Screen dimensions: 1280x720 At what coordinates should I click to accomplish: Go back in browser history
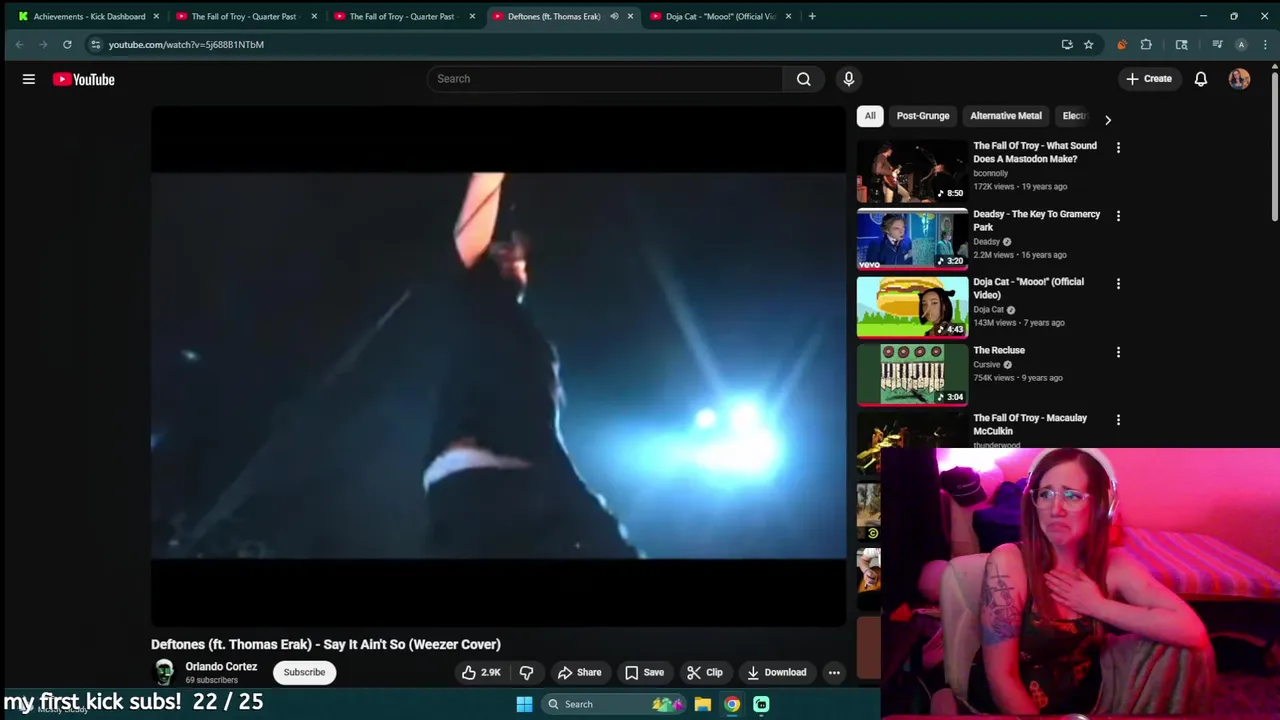(19, 44)
